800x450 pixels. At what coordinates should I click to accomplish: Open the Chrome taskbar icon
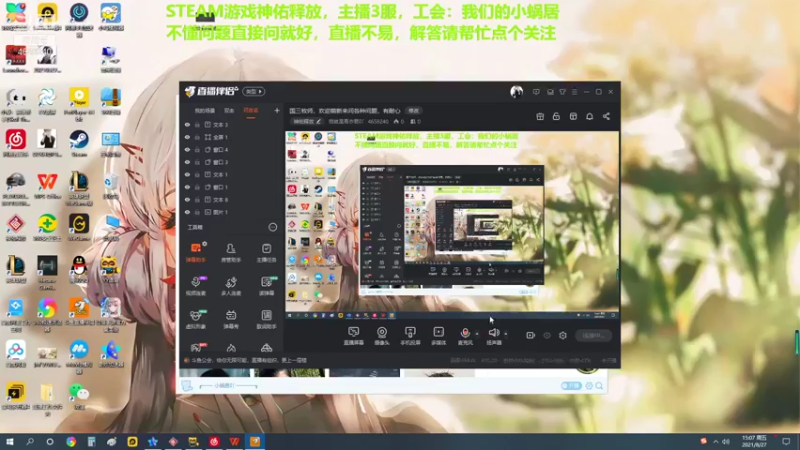(x=71, y=441)
